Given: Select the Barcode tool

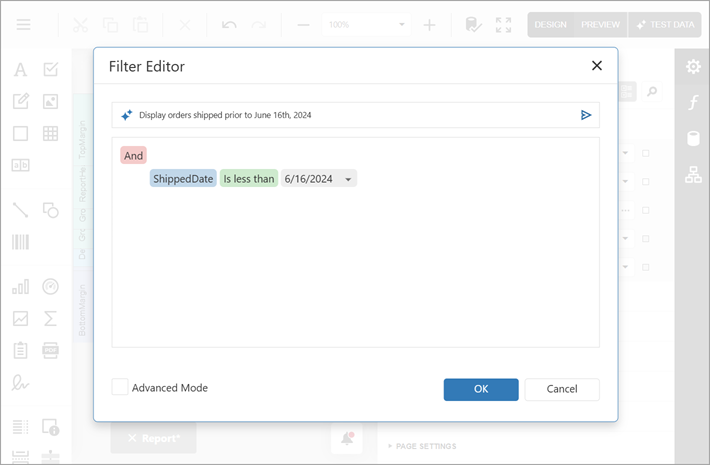Looking at the screenshot, I should (20, 242).
